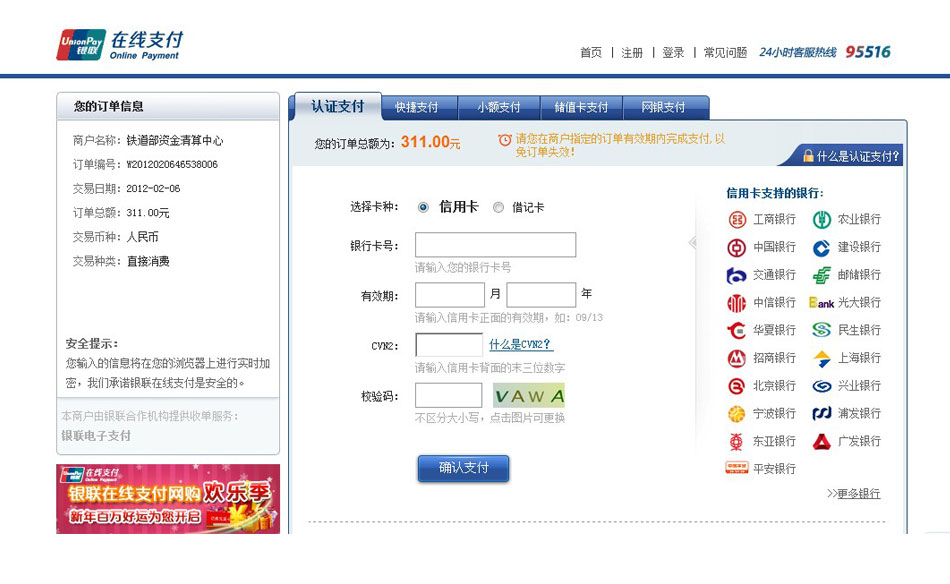Click the 北京银行 red logo icon
The height and width of the screenshot is (584, 950).
click(737, 386)
